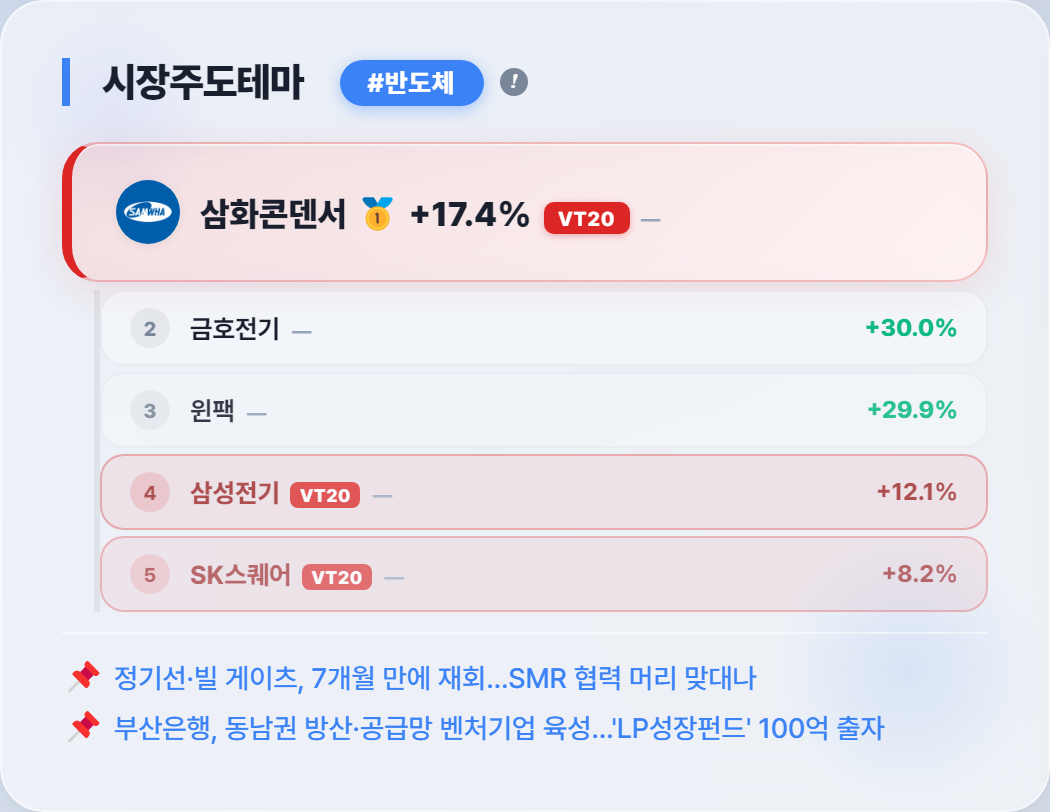
Task: Click the VT20 badge next to 삼성전기
Action: (325, 495)
